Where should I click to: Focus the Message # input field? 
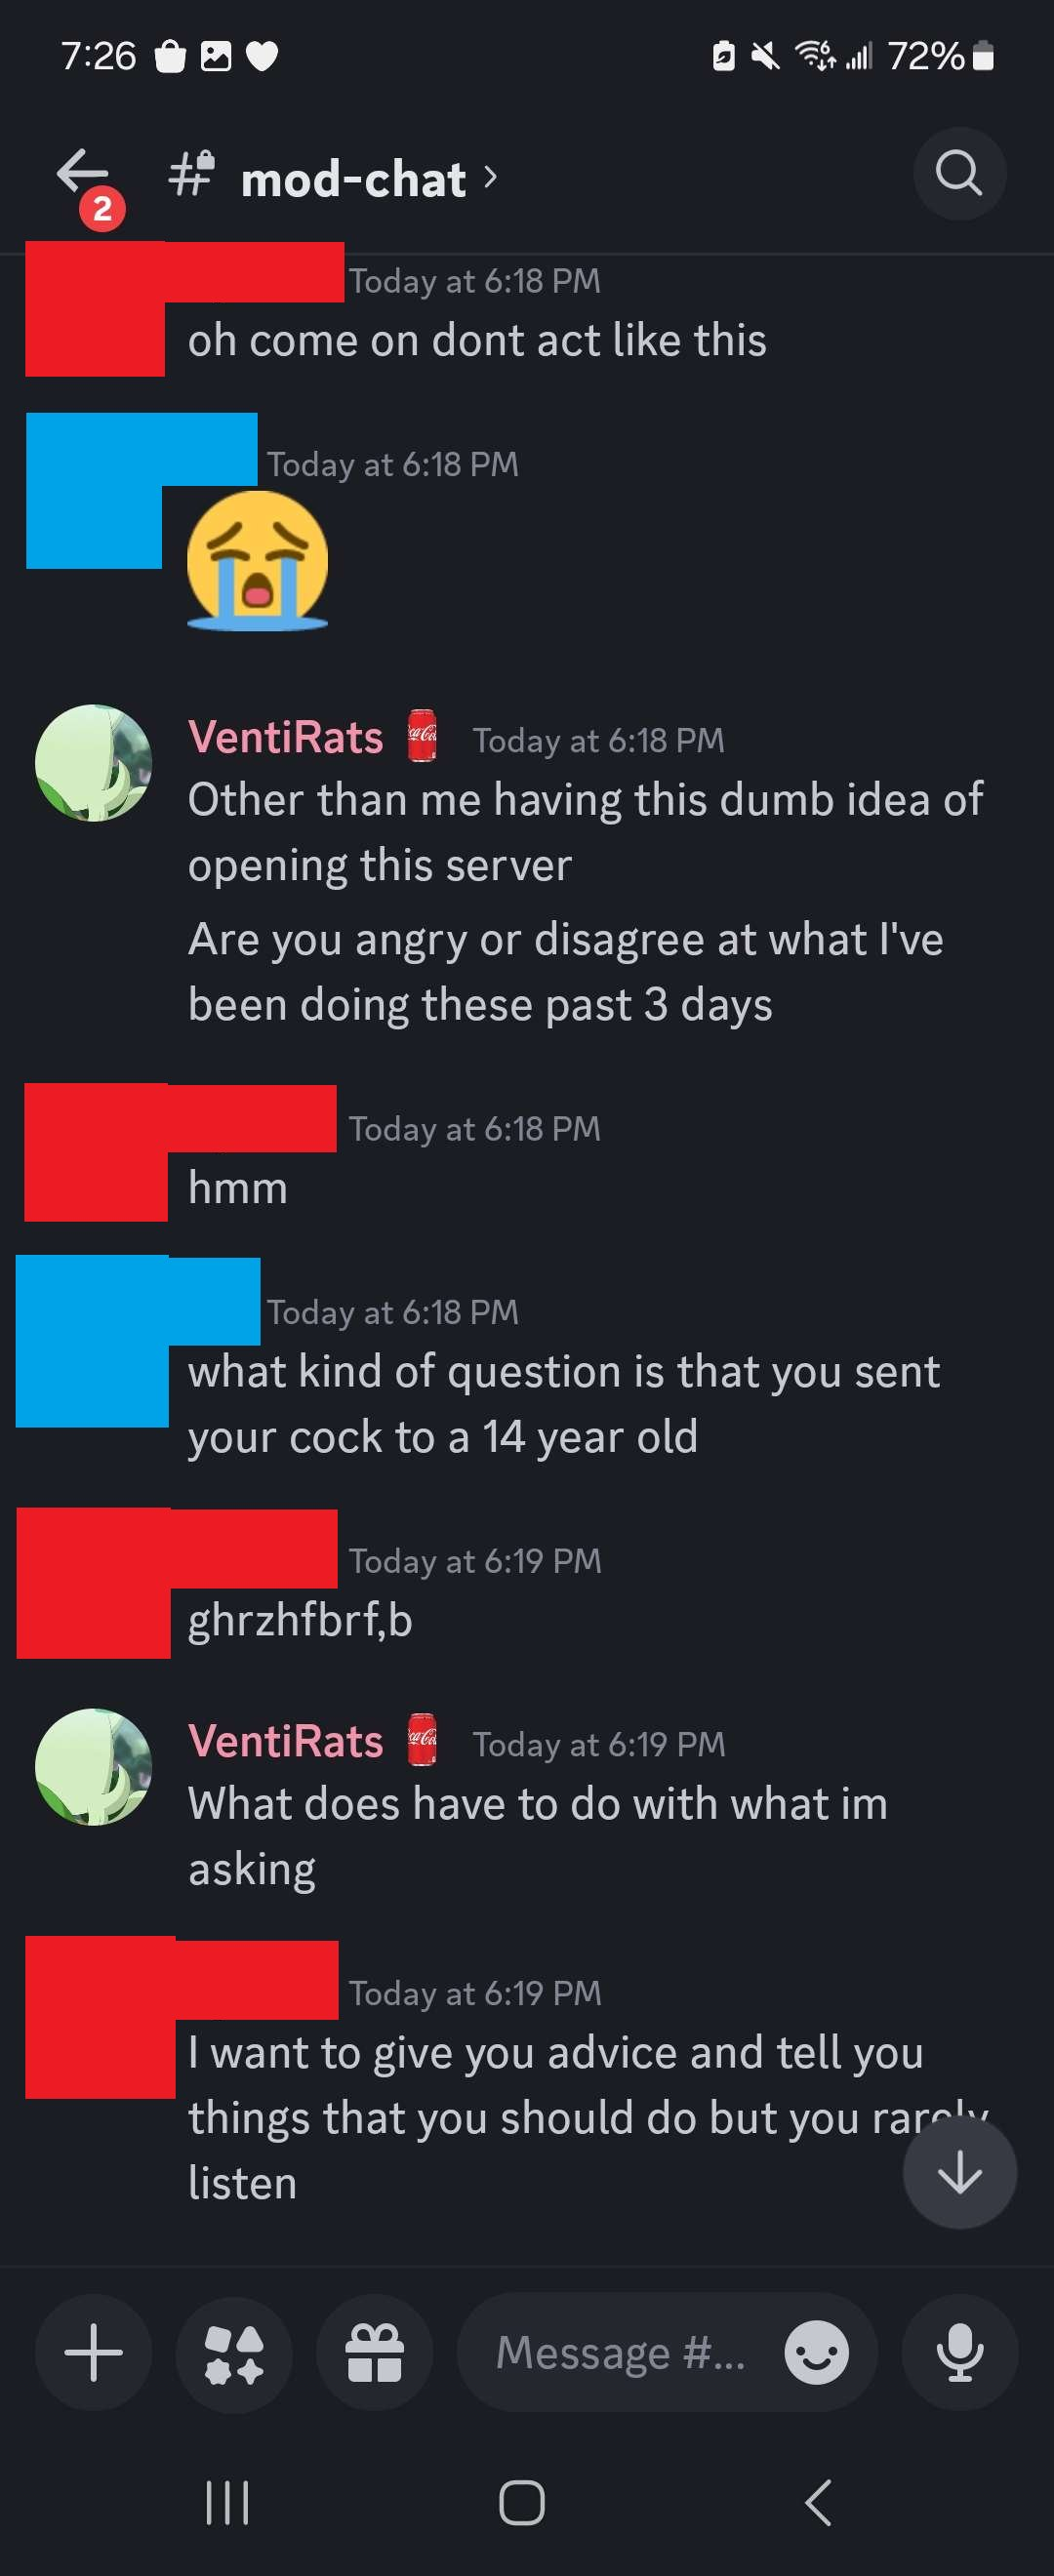[620, 2352]
